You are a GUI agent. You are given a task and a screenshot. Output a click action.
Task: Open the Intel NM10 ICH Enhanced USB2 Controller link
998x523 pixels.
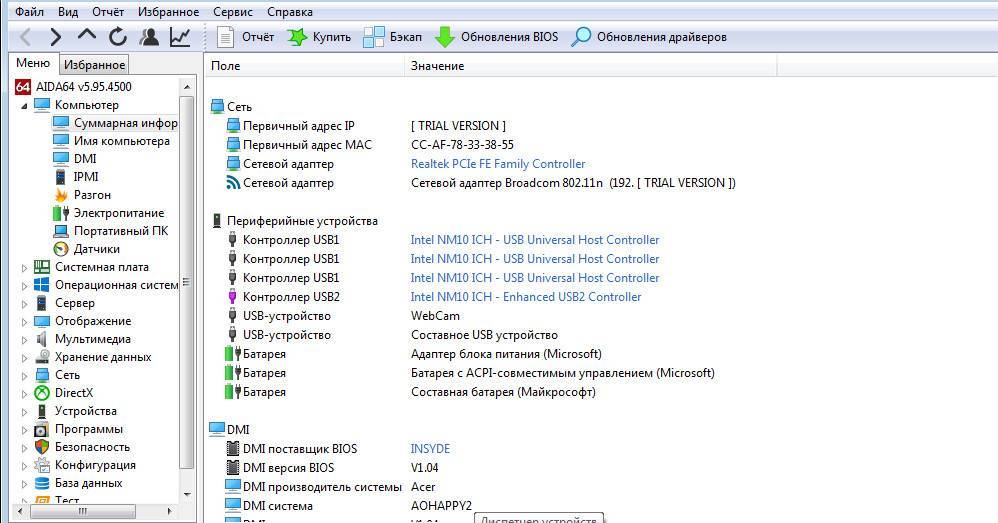(x=526, y=296)
